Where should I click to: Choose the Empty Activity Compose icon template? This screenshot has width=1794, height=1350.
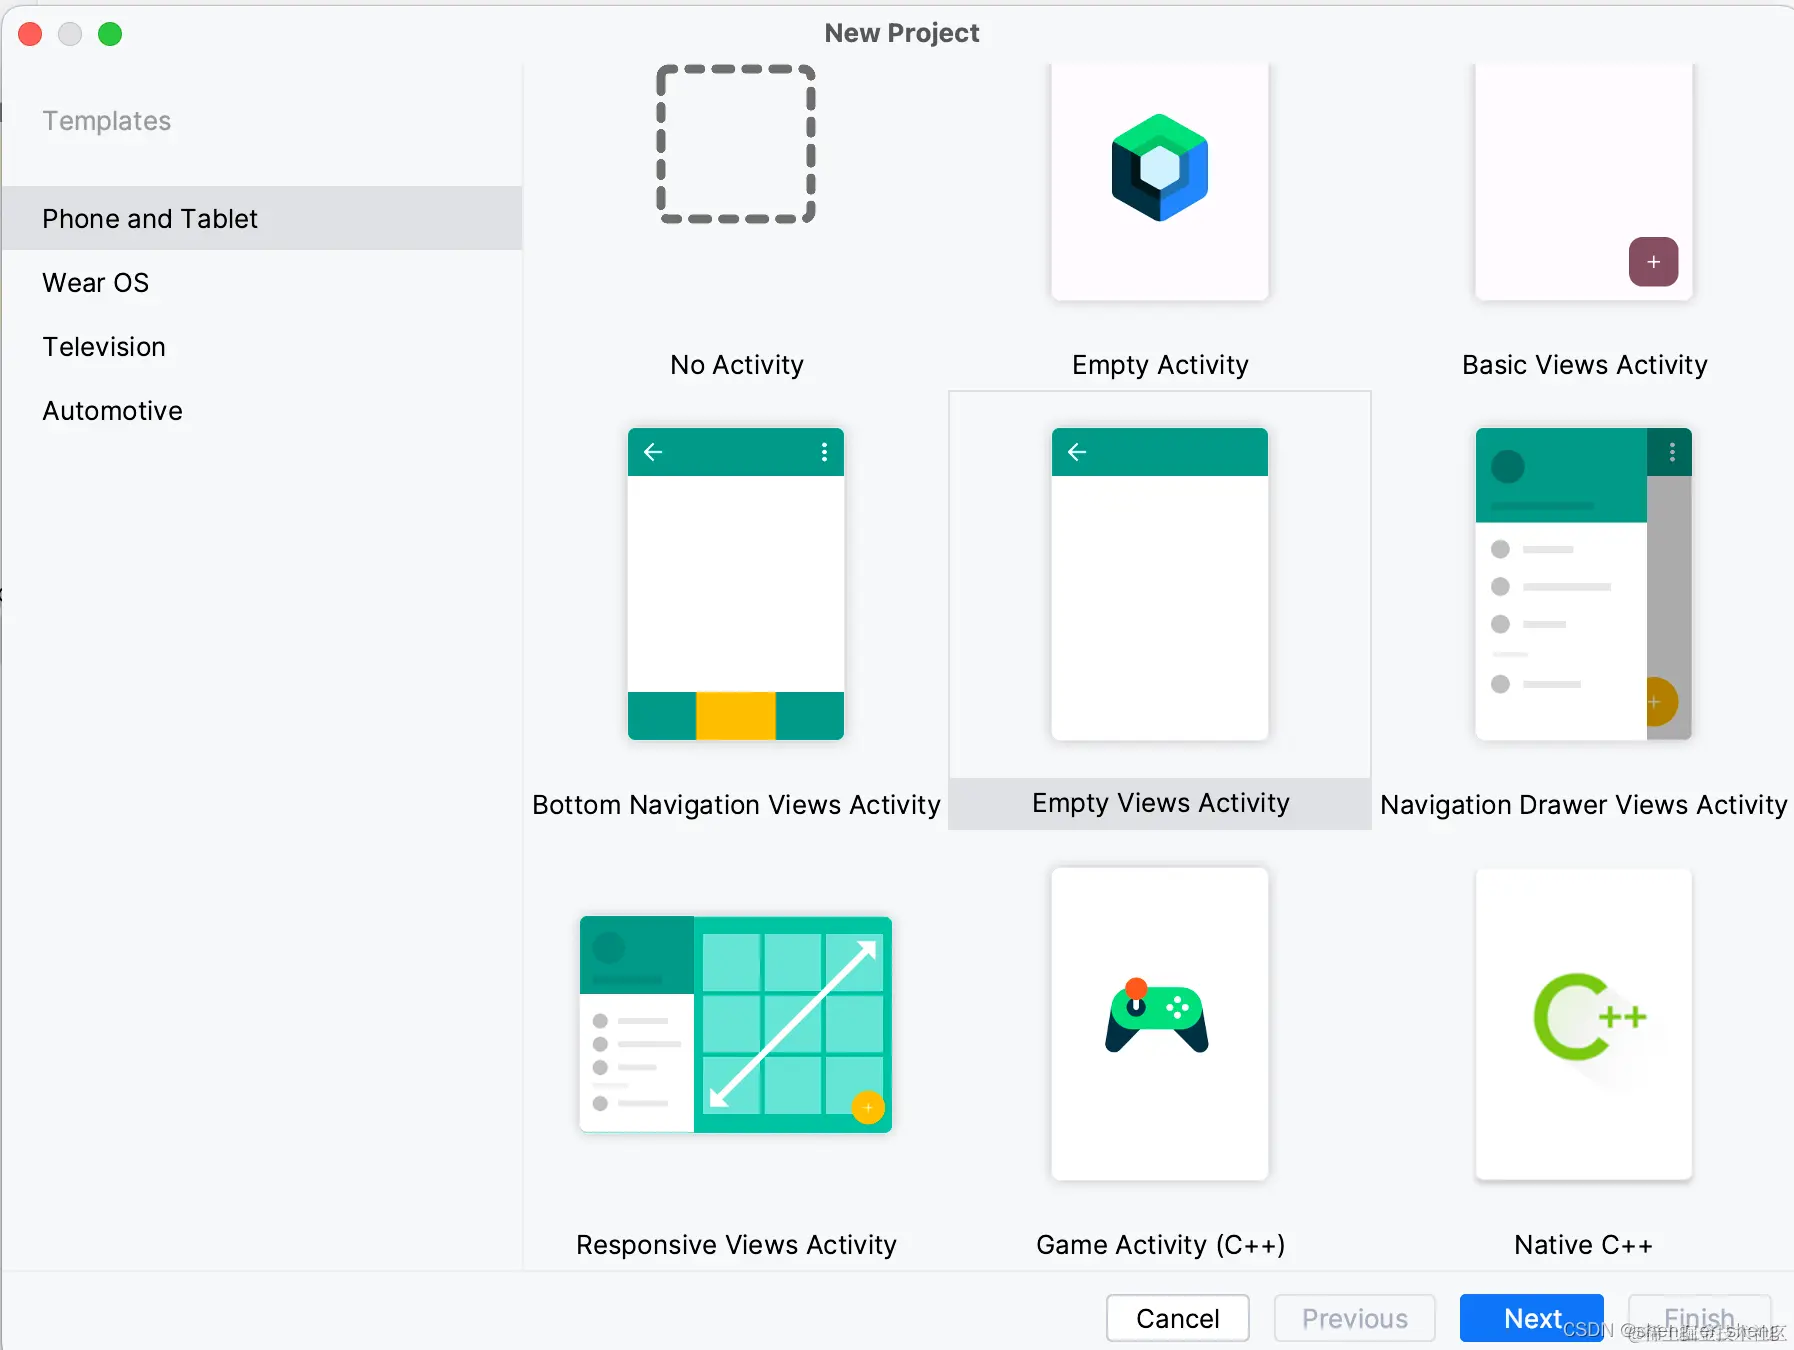pyautogui.click(x=1160, y=168)
